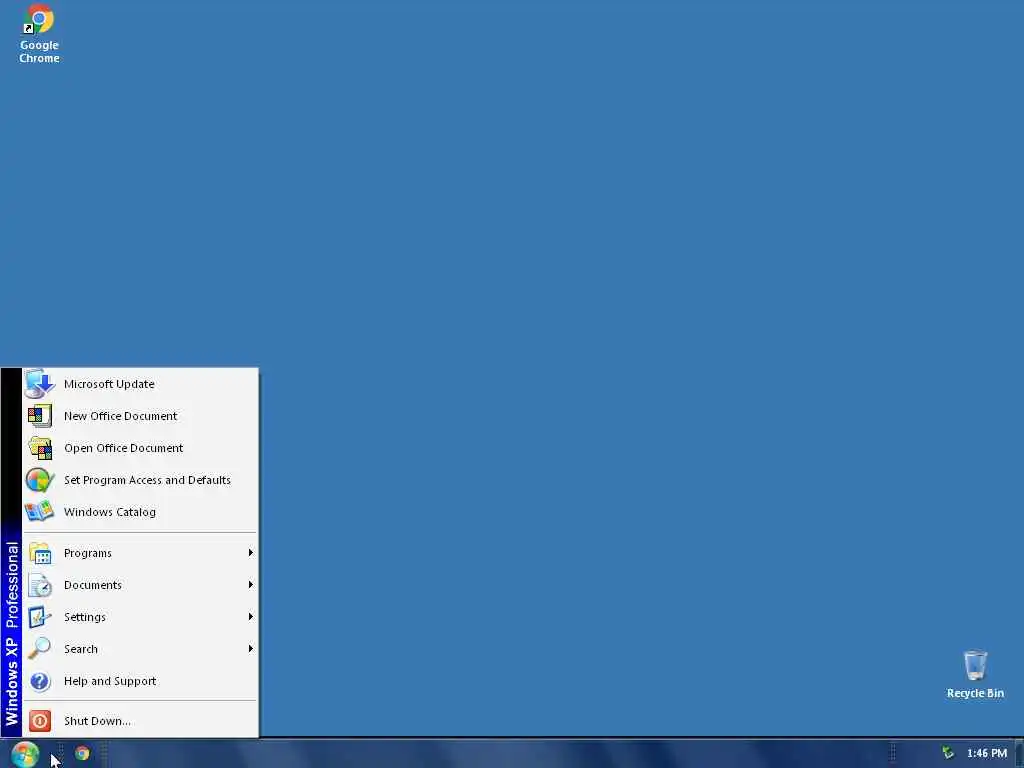This screenshot has height=768, width=1024.
Task: Click the Settings menu icon
Action: (x=39, y=617)
